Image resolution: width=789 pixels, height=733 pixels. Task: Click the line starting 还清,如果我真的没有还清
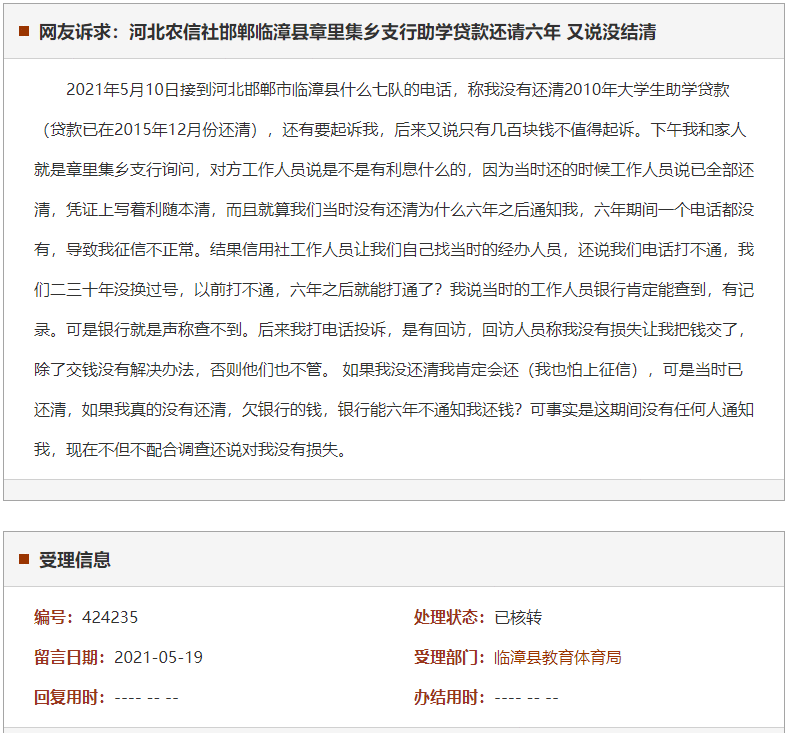pyautogui.click(x=394, y=410)
